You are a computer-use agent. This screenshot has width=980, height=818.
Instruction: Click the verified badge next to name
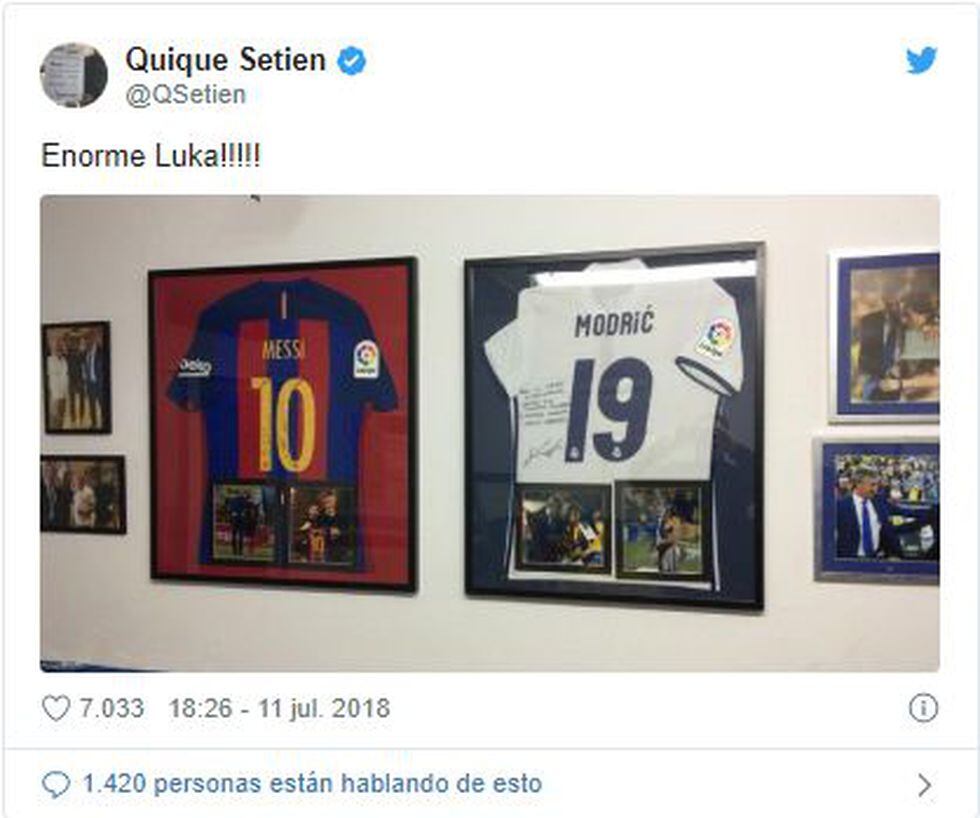[352, 61]
